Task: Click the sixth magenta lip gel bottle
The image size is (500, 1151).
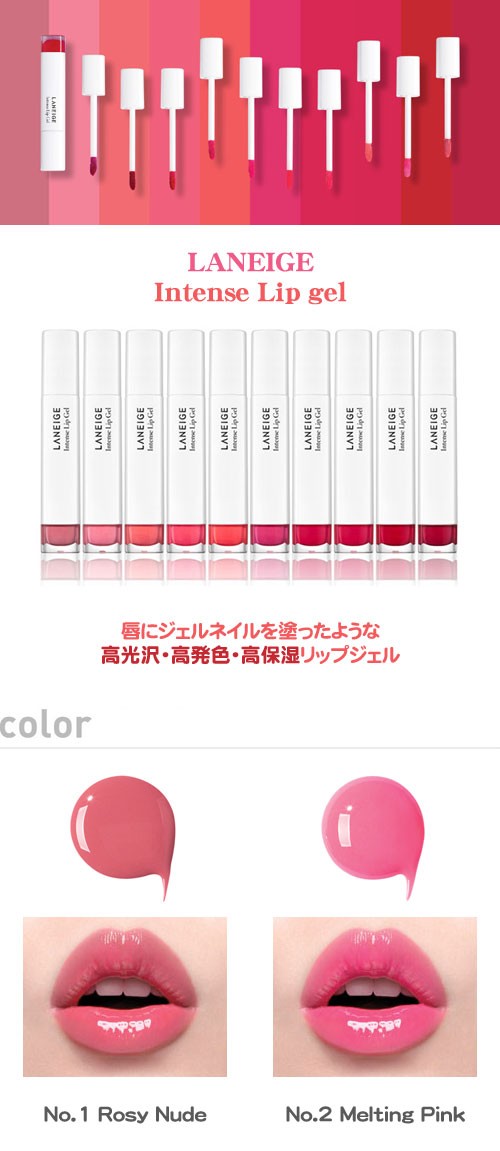Action: click(x=269, y=441)
